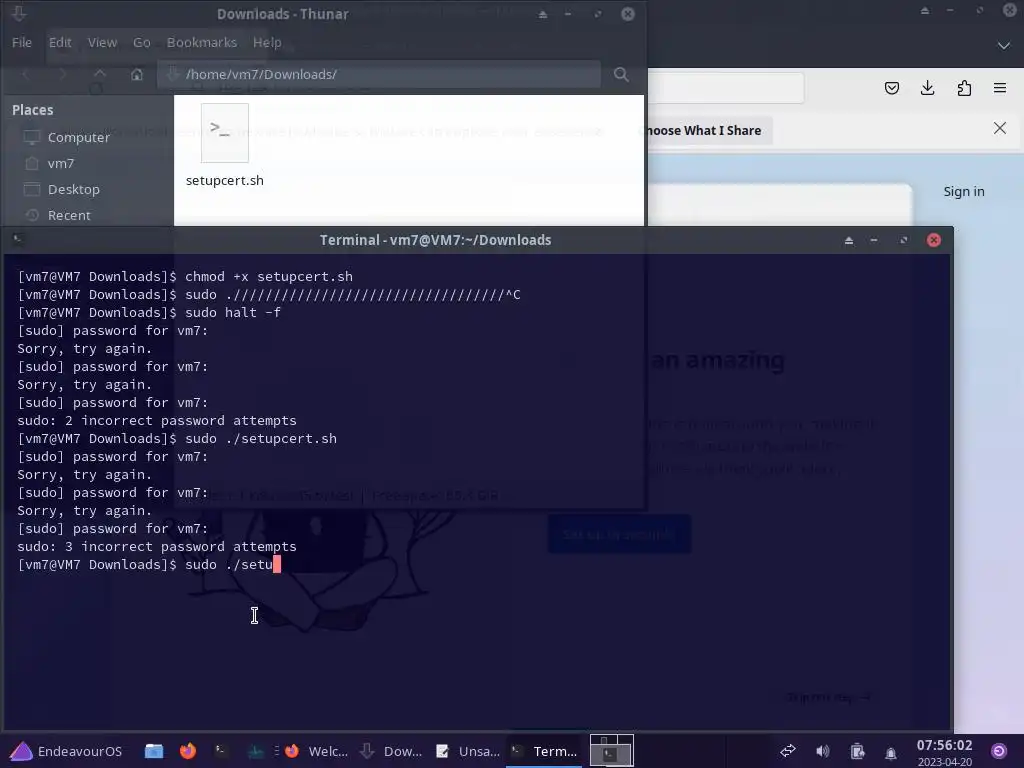Click Thunar titlebar keep-above arrow icon
Viewport: 1024px width, 768px height.
click(543, 14)
